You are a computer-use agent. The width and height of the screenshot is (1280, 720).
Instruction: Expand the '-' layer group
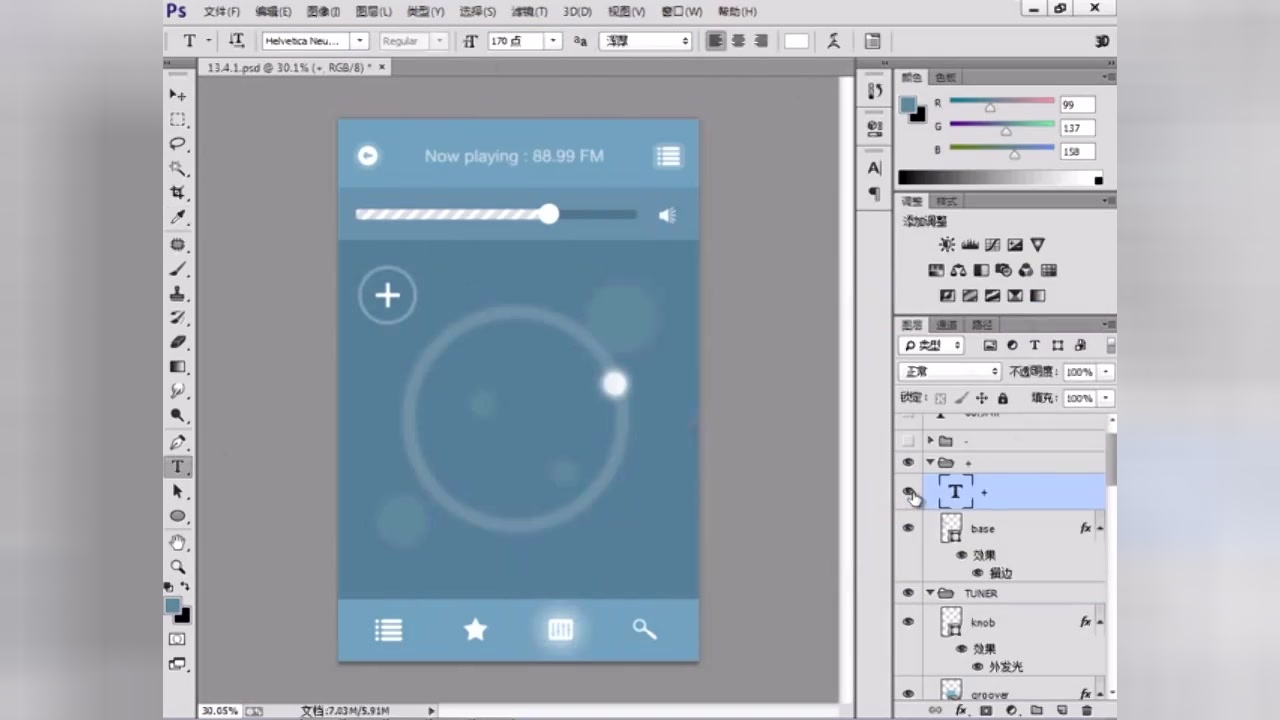(930, 441)
